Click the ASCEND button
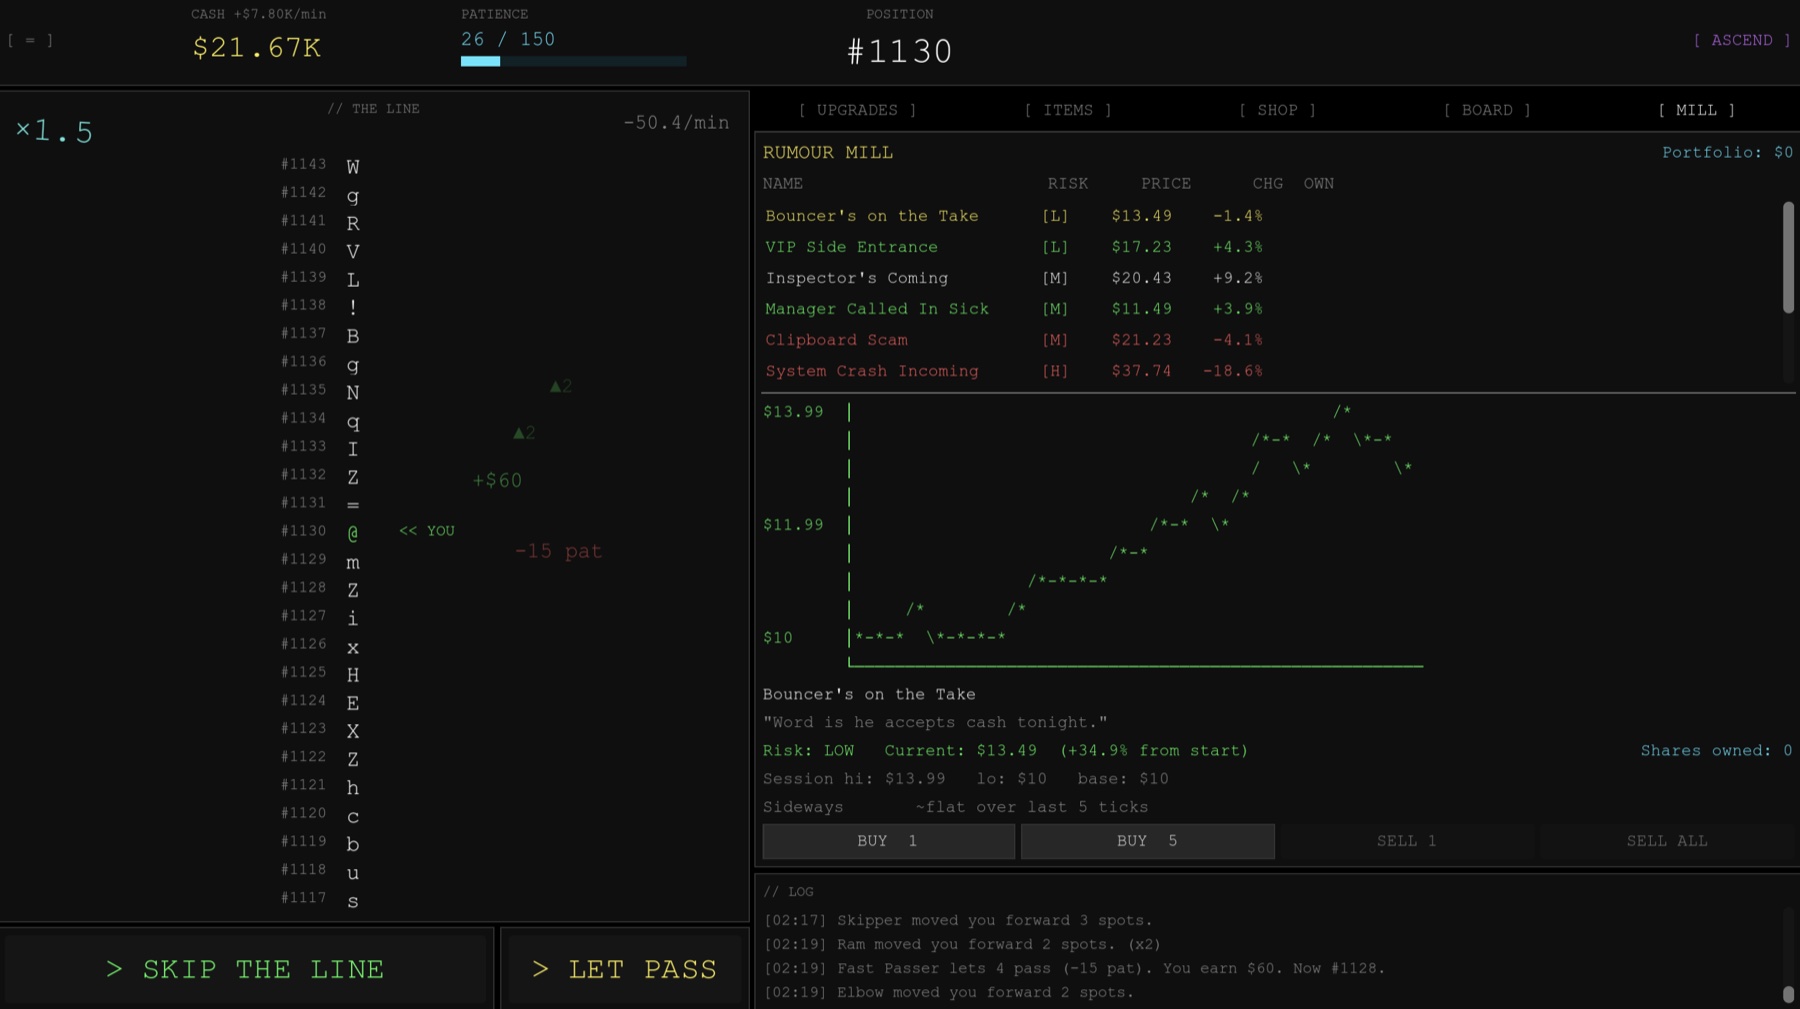This screenshot has width=1800, height=1009. (1741, 40)
